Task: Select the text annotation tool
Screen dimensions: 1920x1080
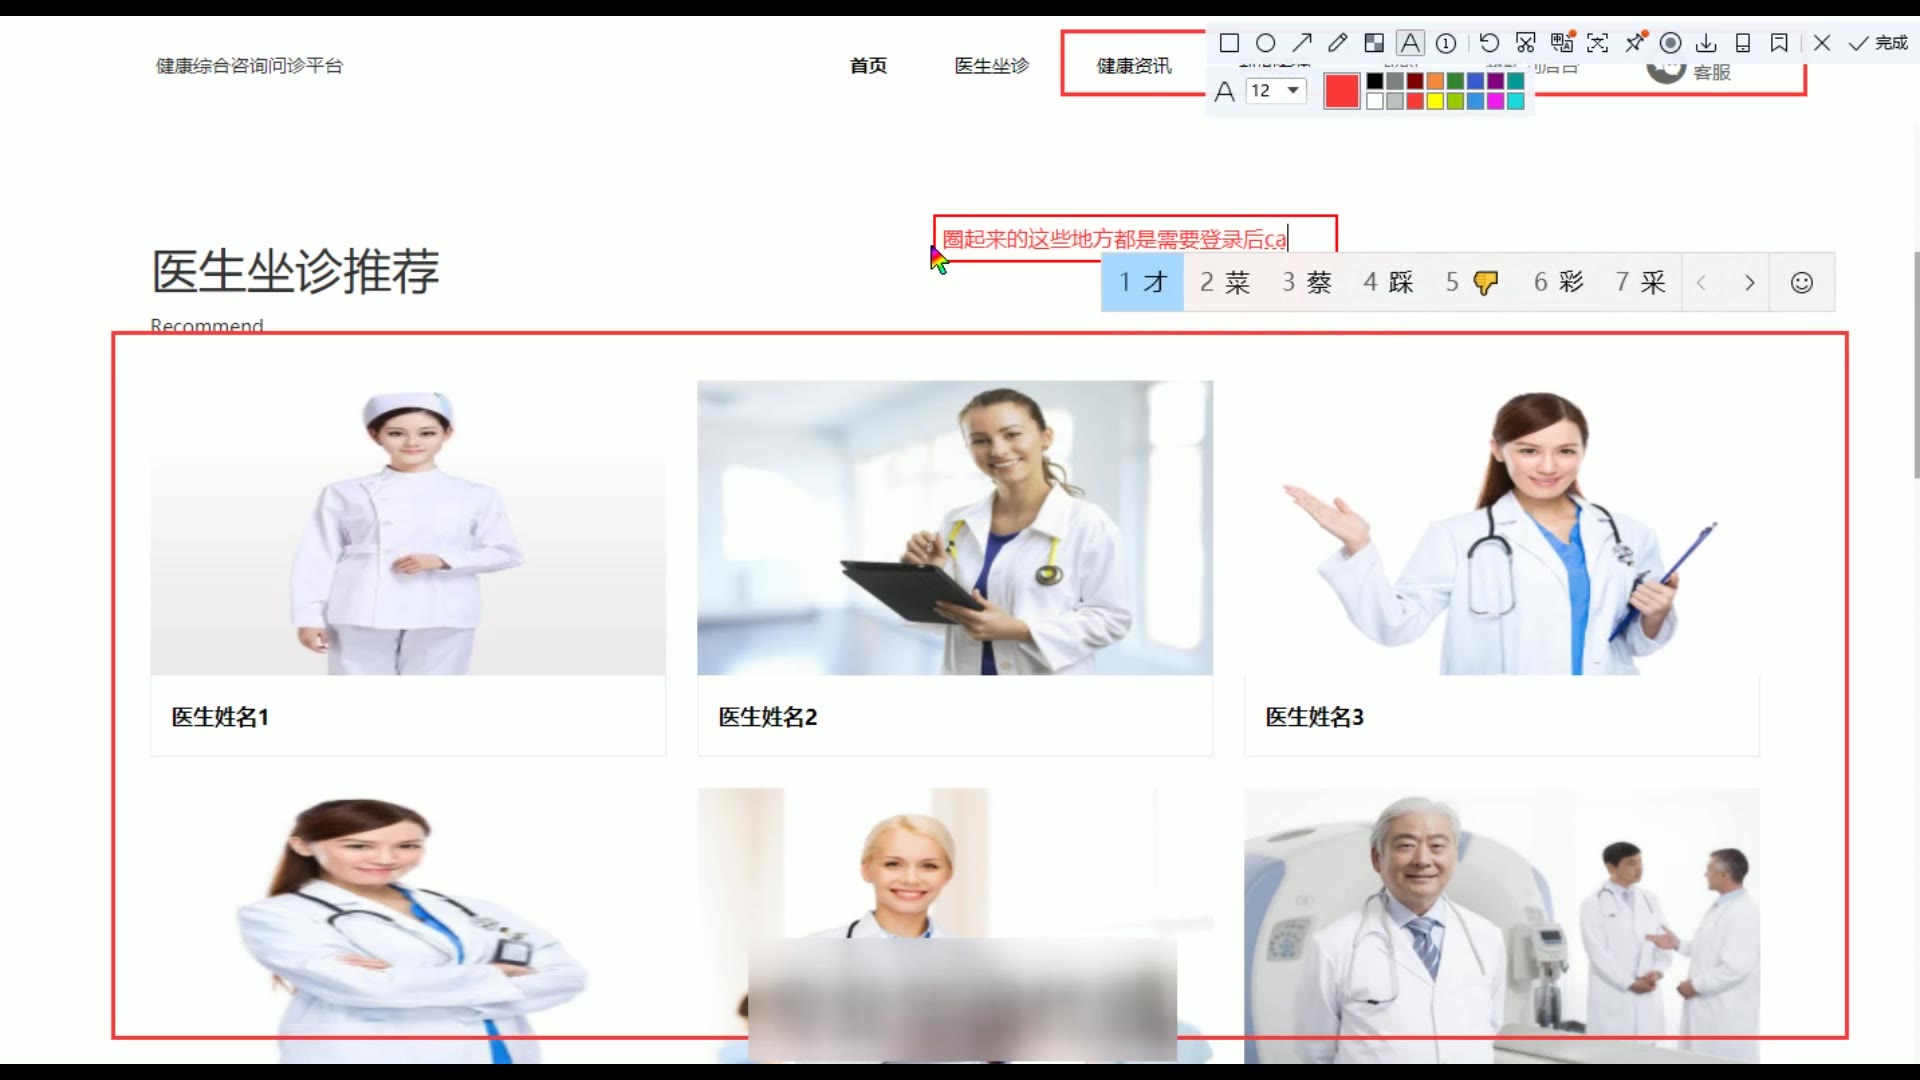Action: pos(1410,43)
